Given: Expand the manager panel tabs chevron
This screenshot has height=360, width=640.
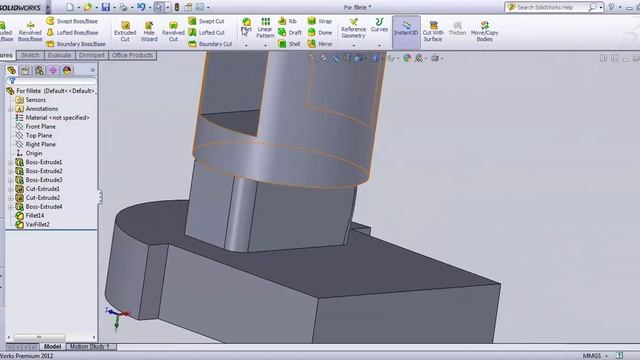Looking at the screenshot, I should coord(92,70).
